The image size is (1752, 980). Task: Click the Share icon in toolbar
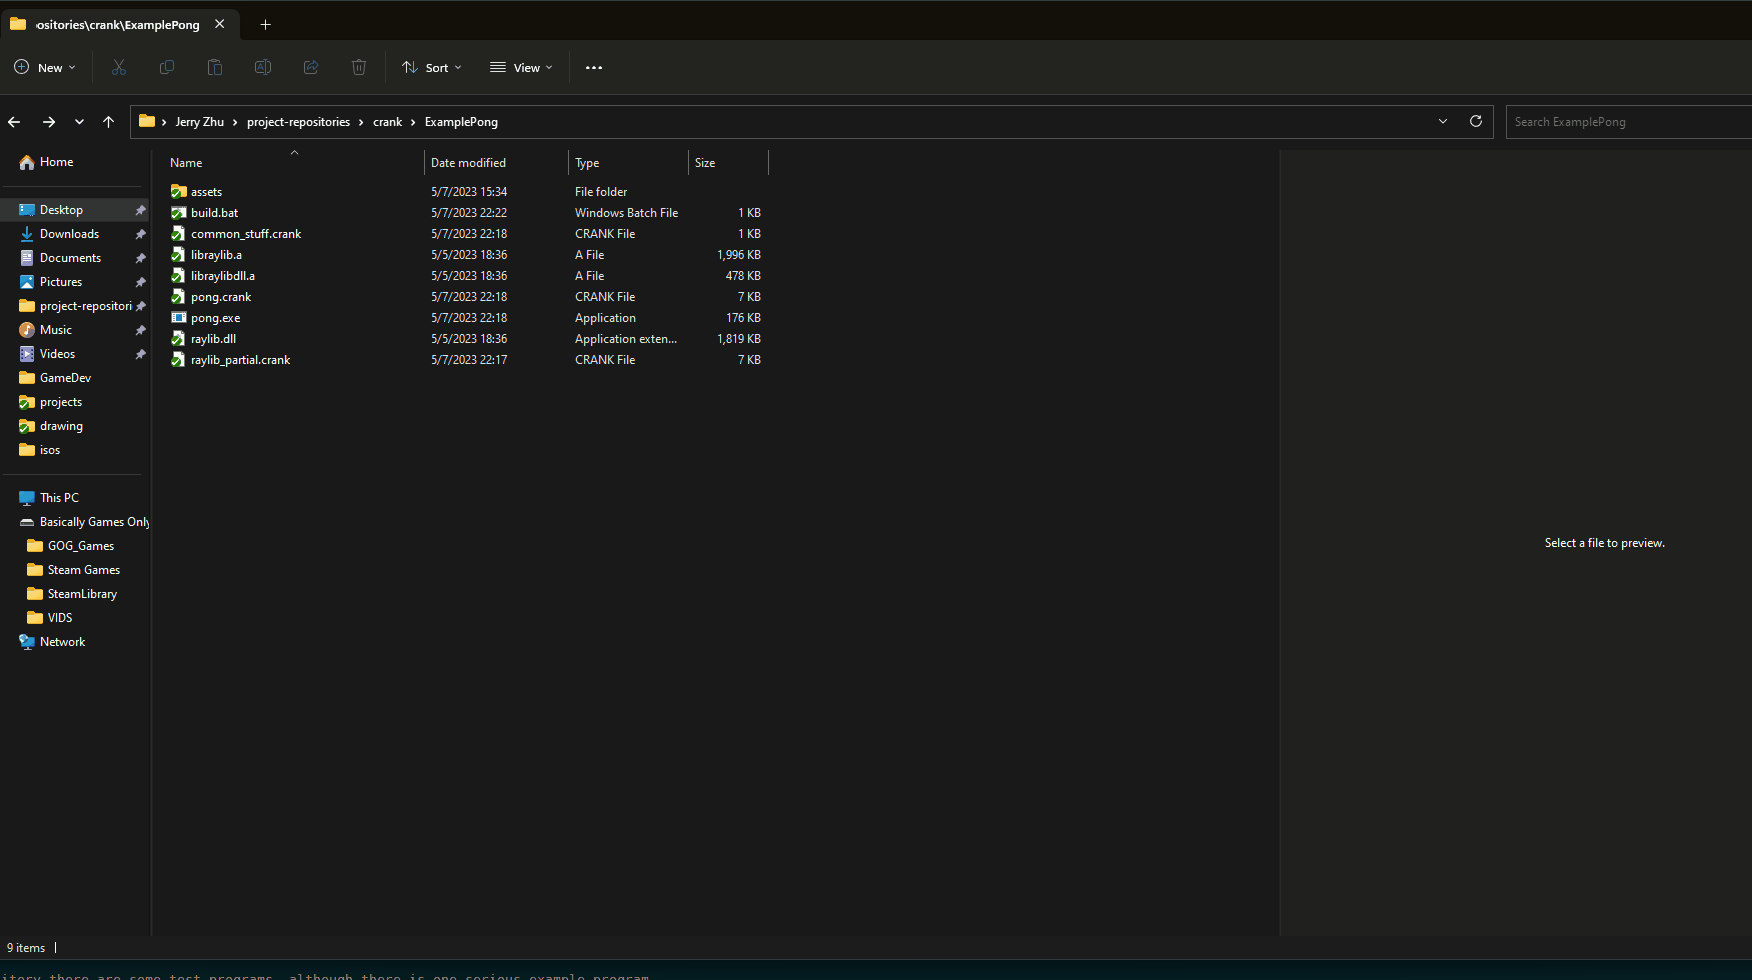pyautogui.click(x=311, y=67)
